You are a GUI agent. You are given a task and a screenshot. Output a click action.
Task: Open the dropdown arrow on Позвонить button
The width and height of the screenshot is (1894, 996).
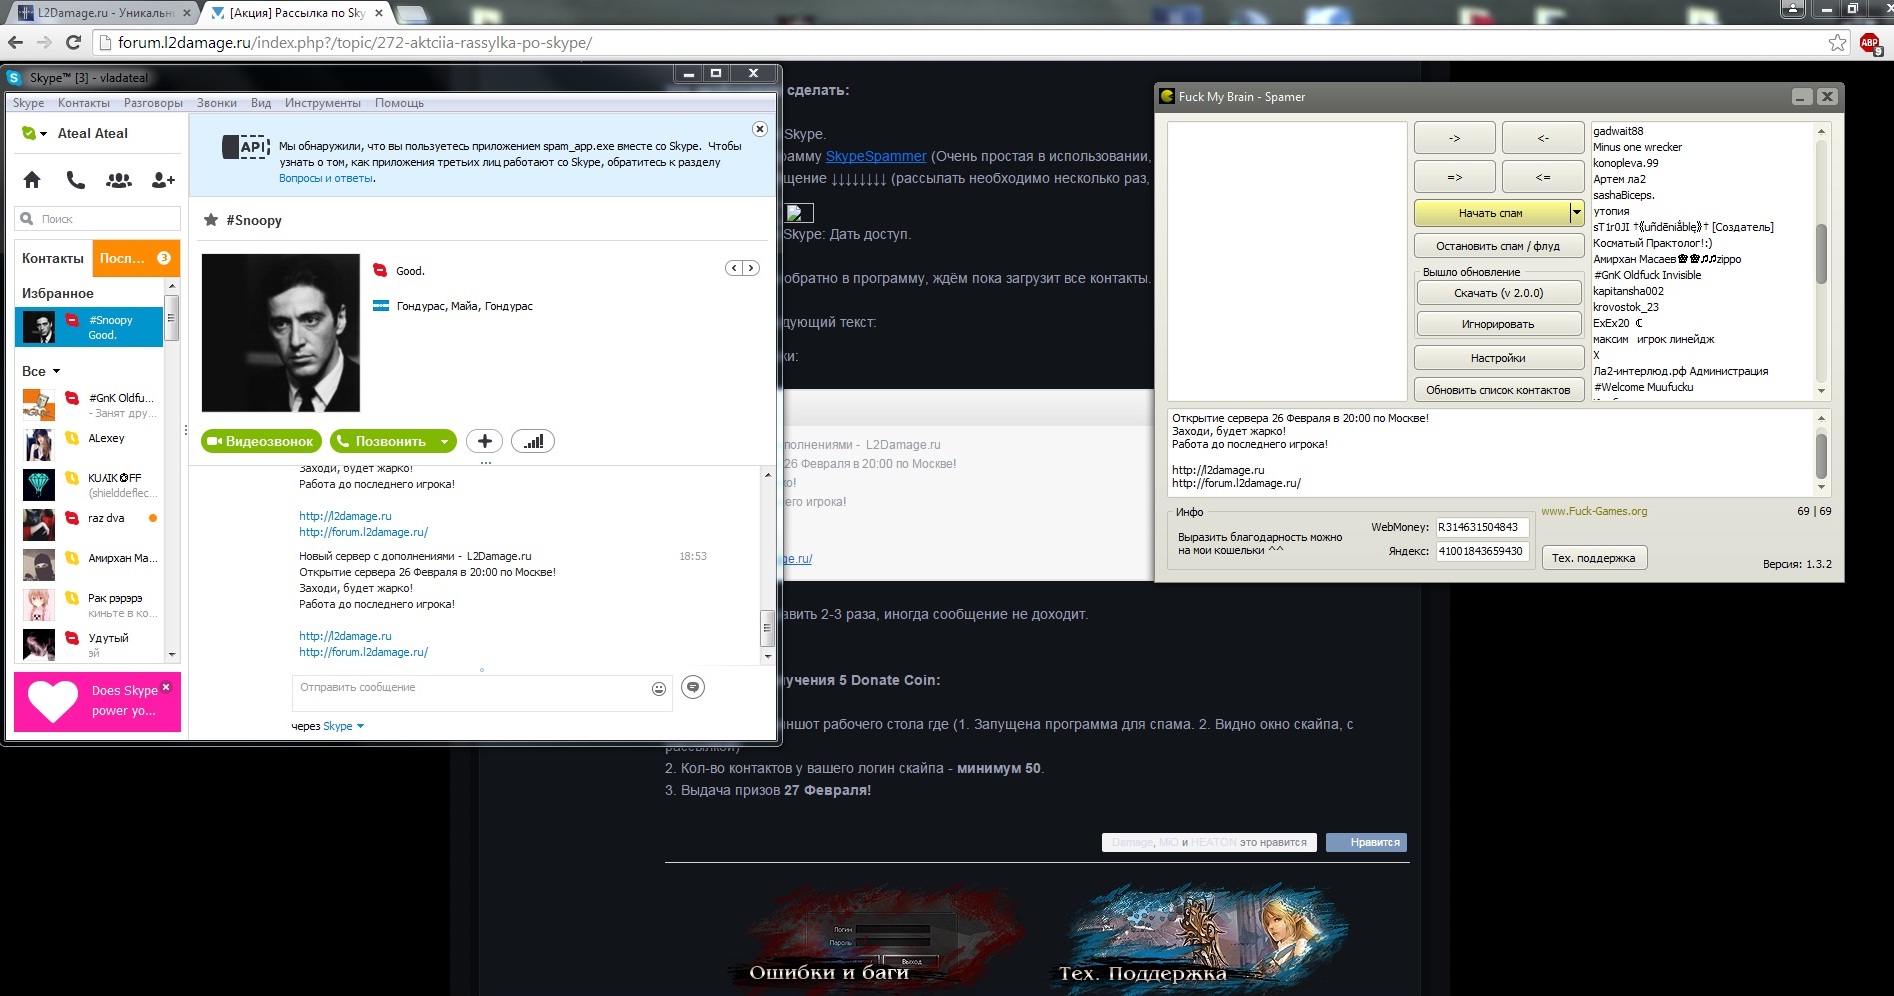444,441
